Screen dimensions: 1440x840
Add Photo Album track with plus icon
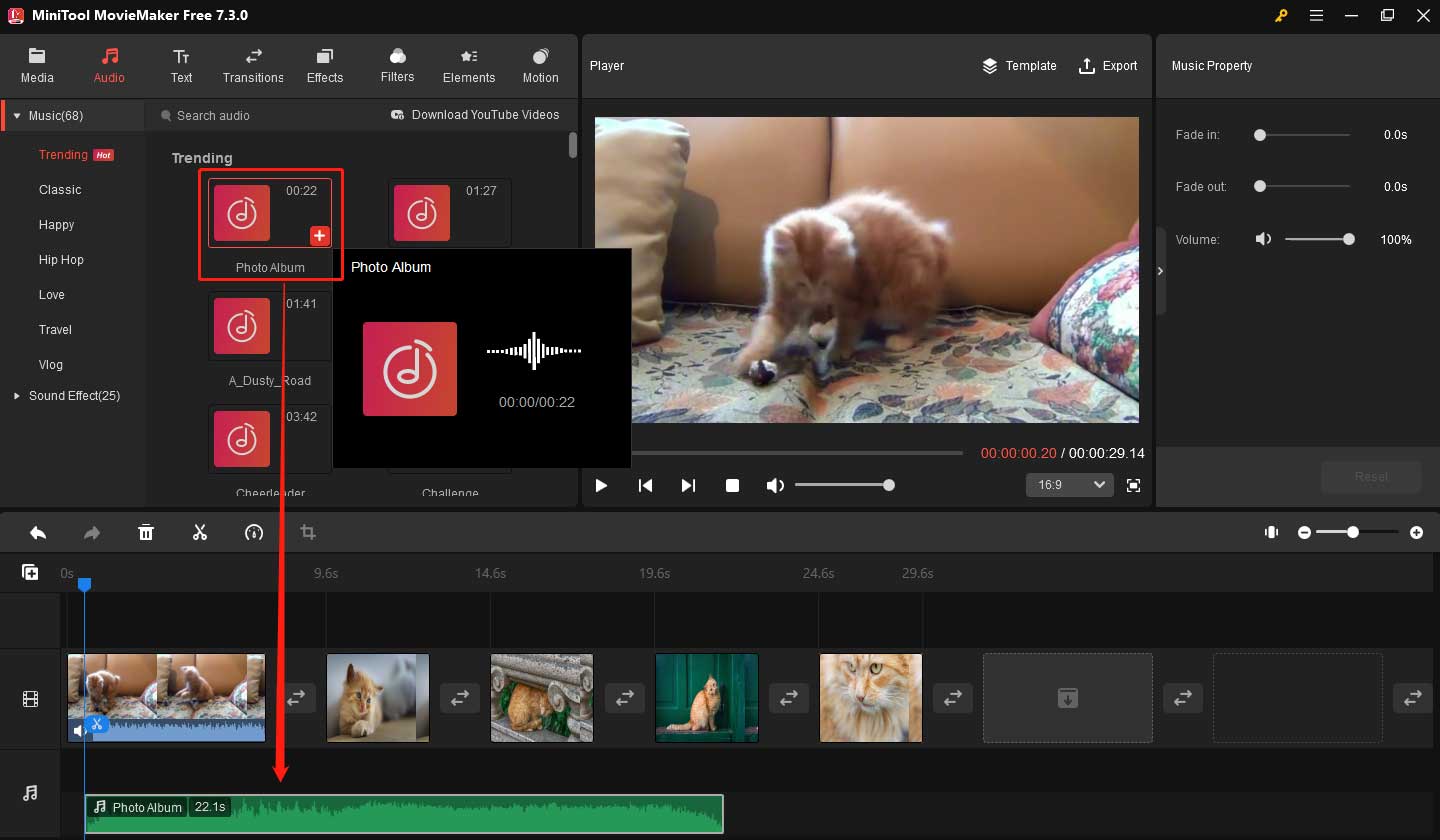tap(319, 236)
